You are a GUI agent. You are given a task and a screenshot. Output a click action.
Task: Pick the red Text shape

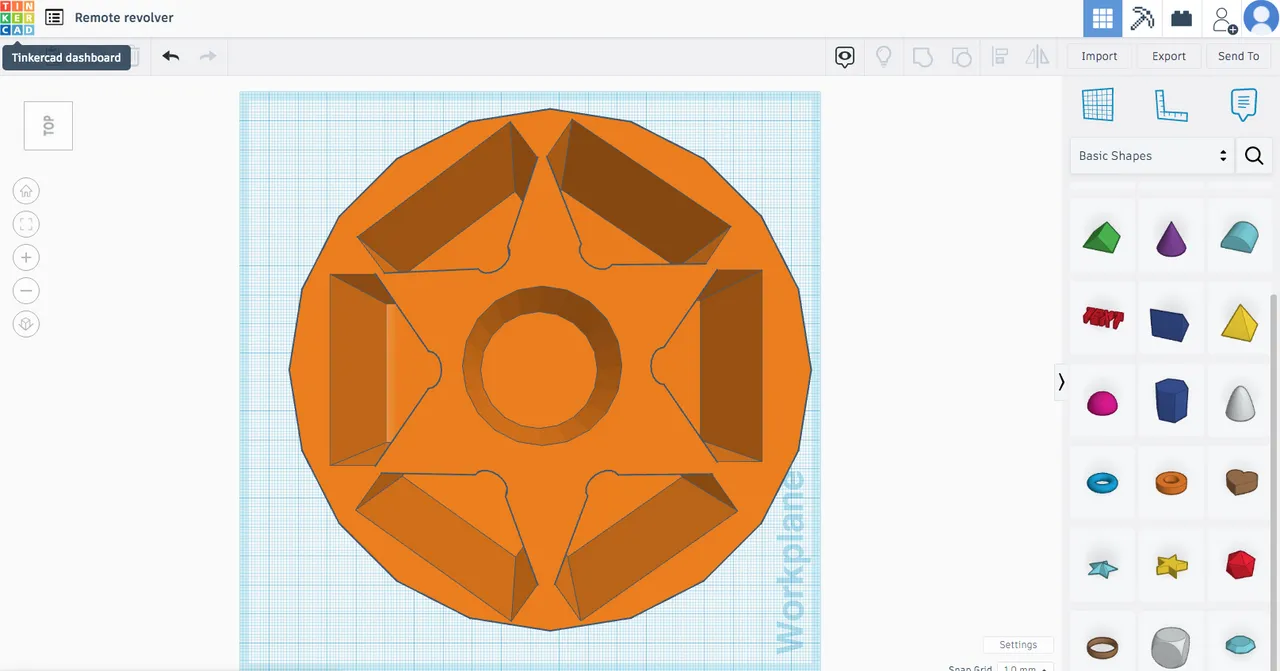click(1102, 319)
